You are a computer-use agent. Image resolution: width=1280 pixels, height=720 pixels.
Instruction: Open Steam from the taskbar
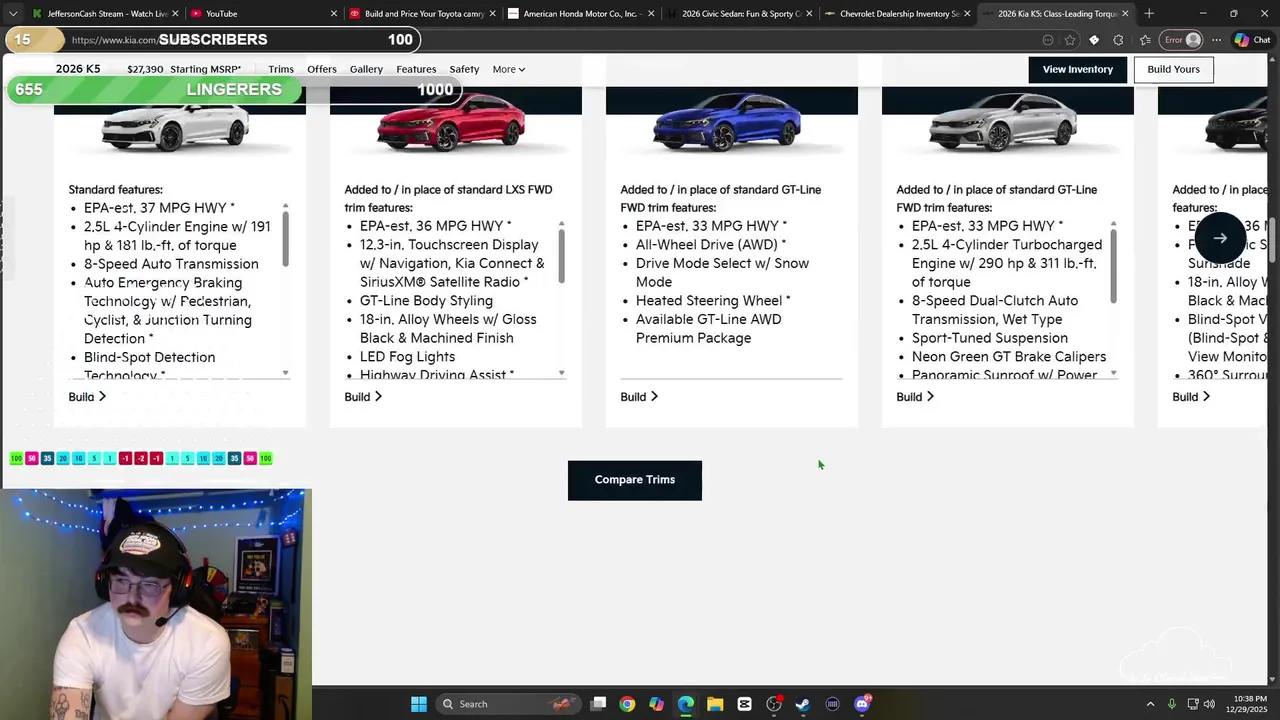pyautogui.click(x=803, y=704)
